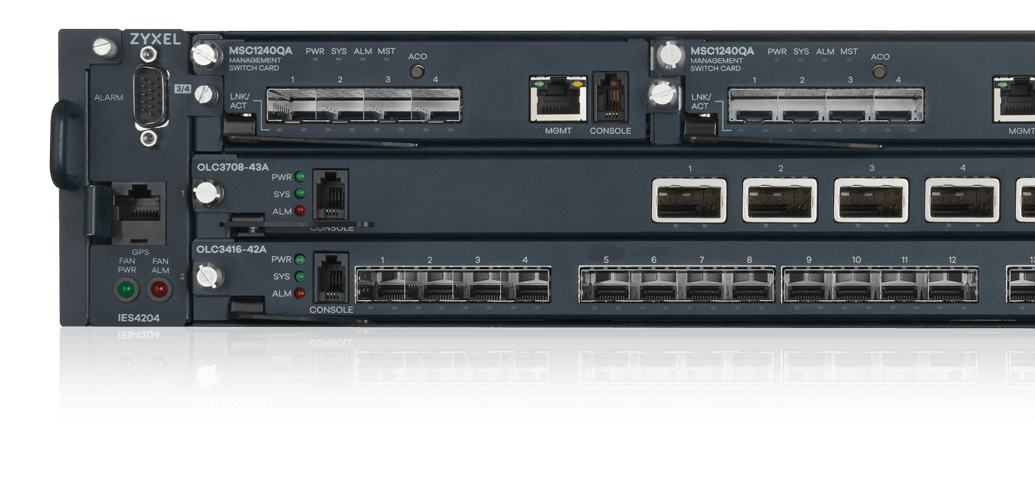Viewport: 1035px width, 484px height.
Task: Click the ZYXEL logo on the chassis
Action: 153,41
